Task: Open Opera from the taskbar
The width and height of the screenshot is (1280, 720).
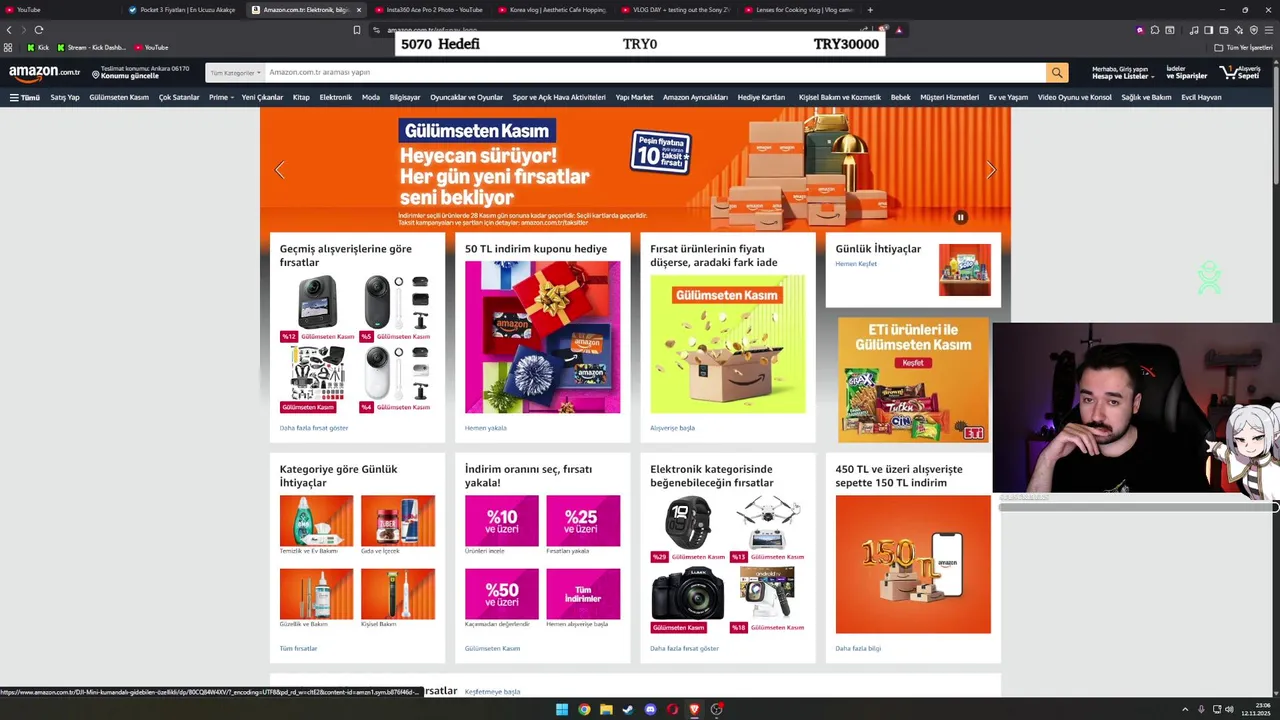Action: click(673, 710)
